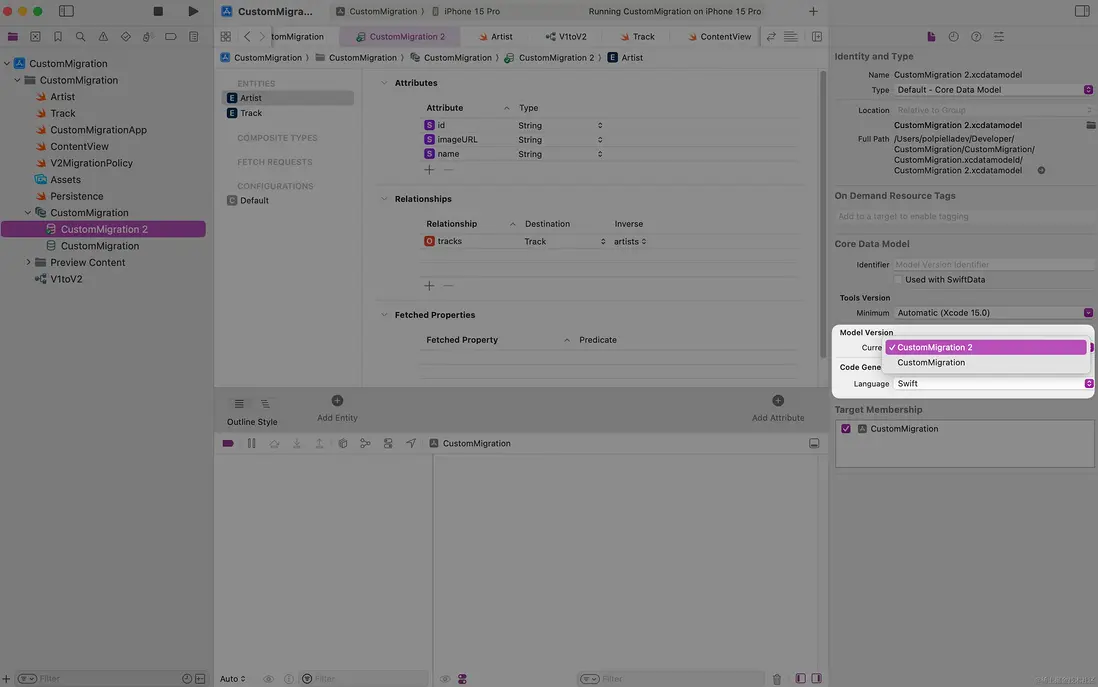Screen dimensions: 1098x687
Task: Open Persistence file in navigator
Action: (x=76, y=196)
